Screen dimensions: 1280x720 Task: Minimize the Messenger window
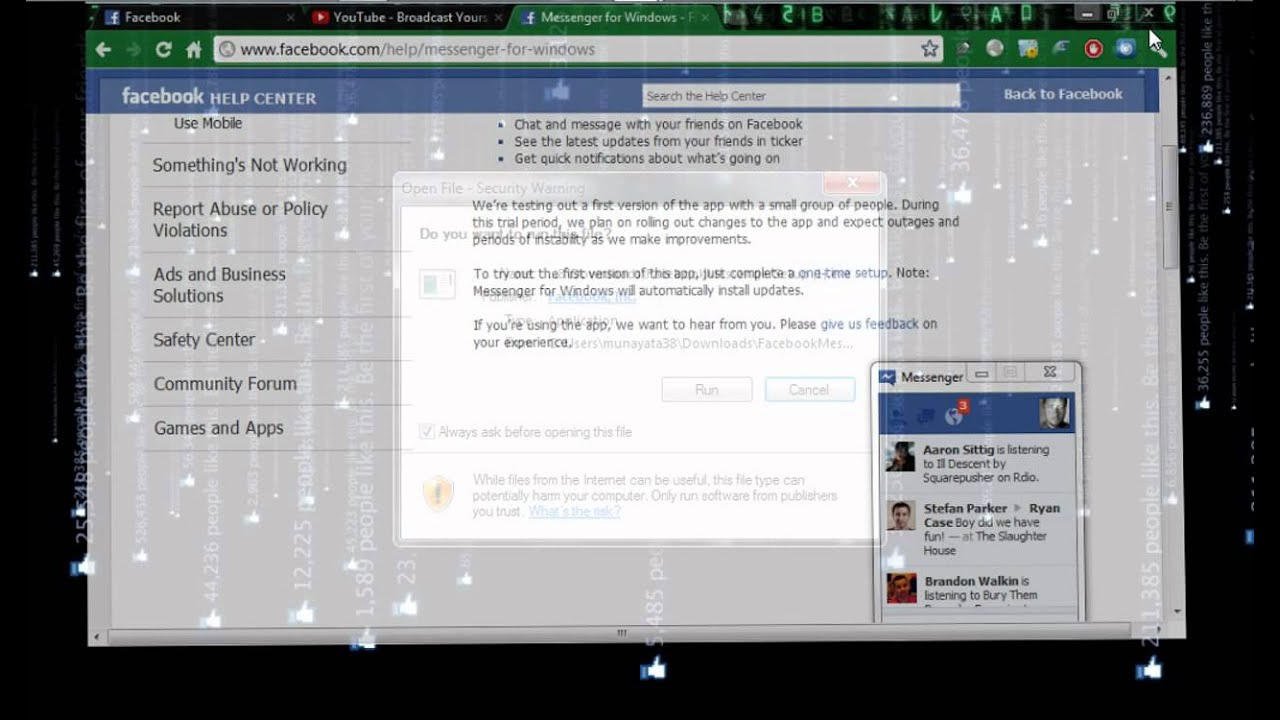pos(982,373)
